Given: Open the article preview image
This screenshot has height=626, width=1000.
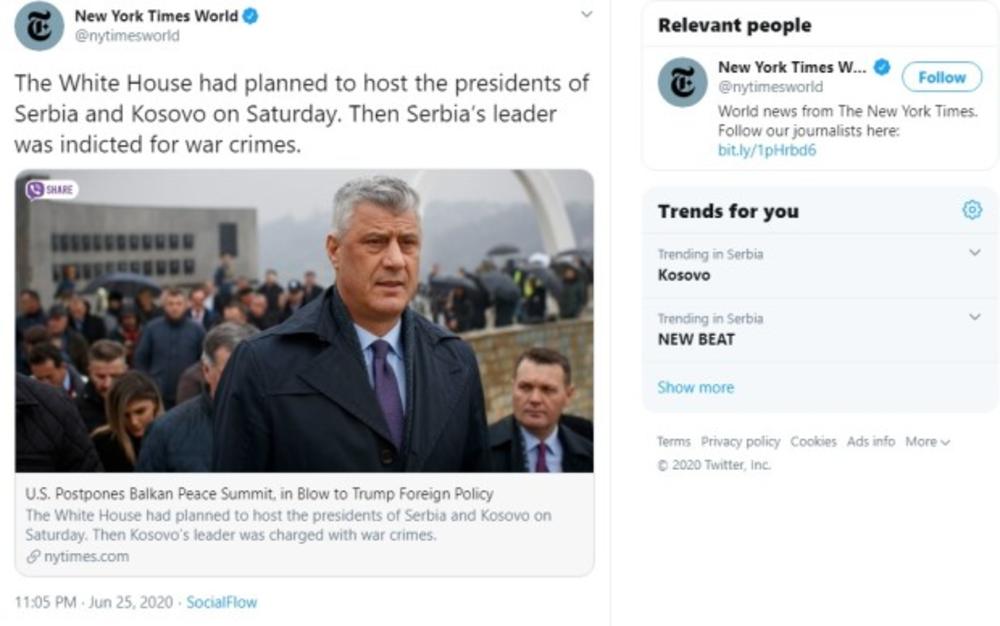Looking at the screenshot, I should (x=304, y=320).
